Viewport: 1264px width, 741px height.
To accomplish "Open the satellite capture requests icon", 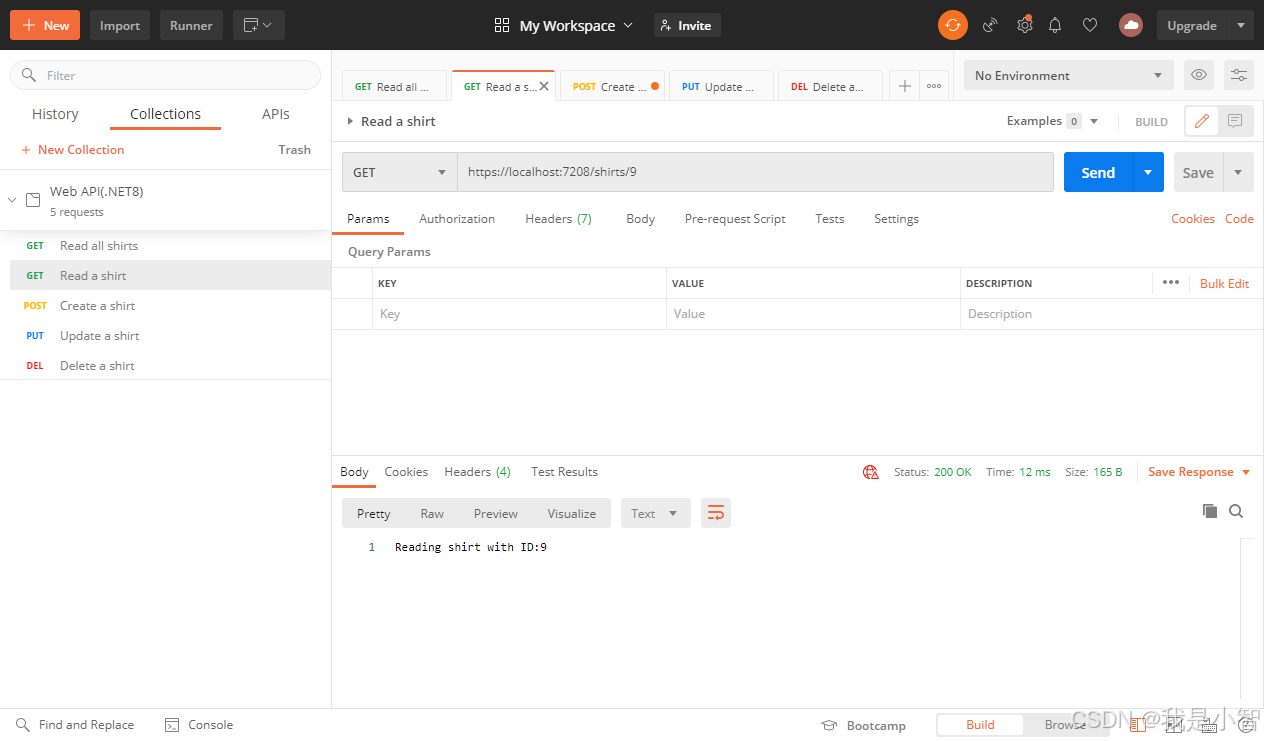I will tap(990, 25).
